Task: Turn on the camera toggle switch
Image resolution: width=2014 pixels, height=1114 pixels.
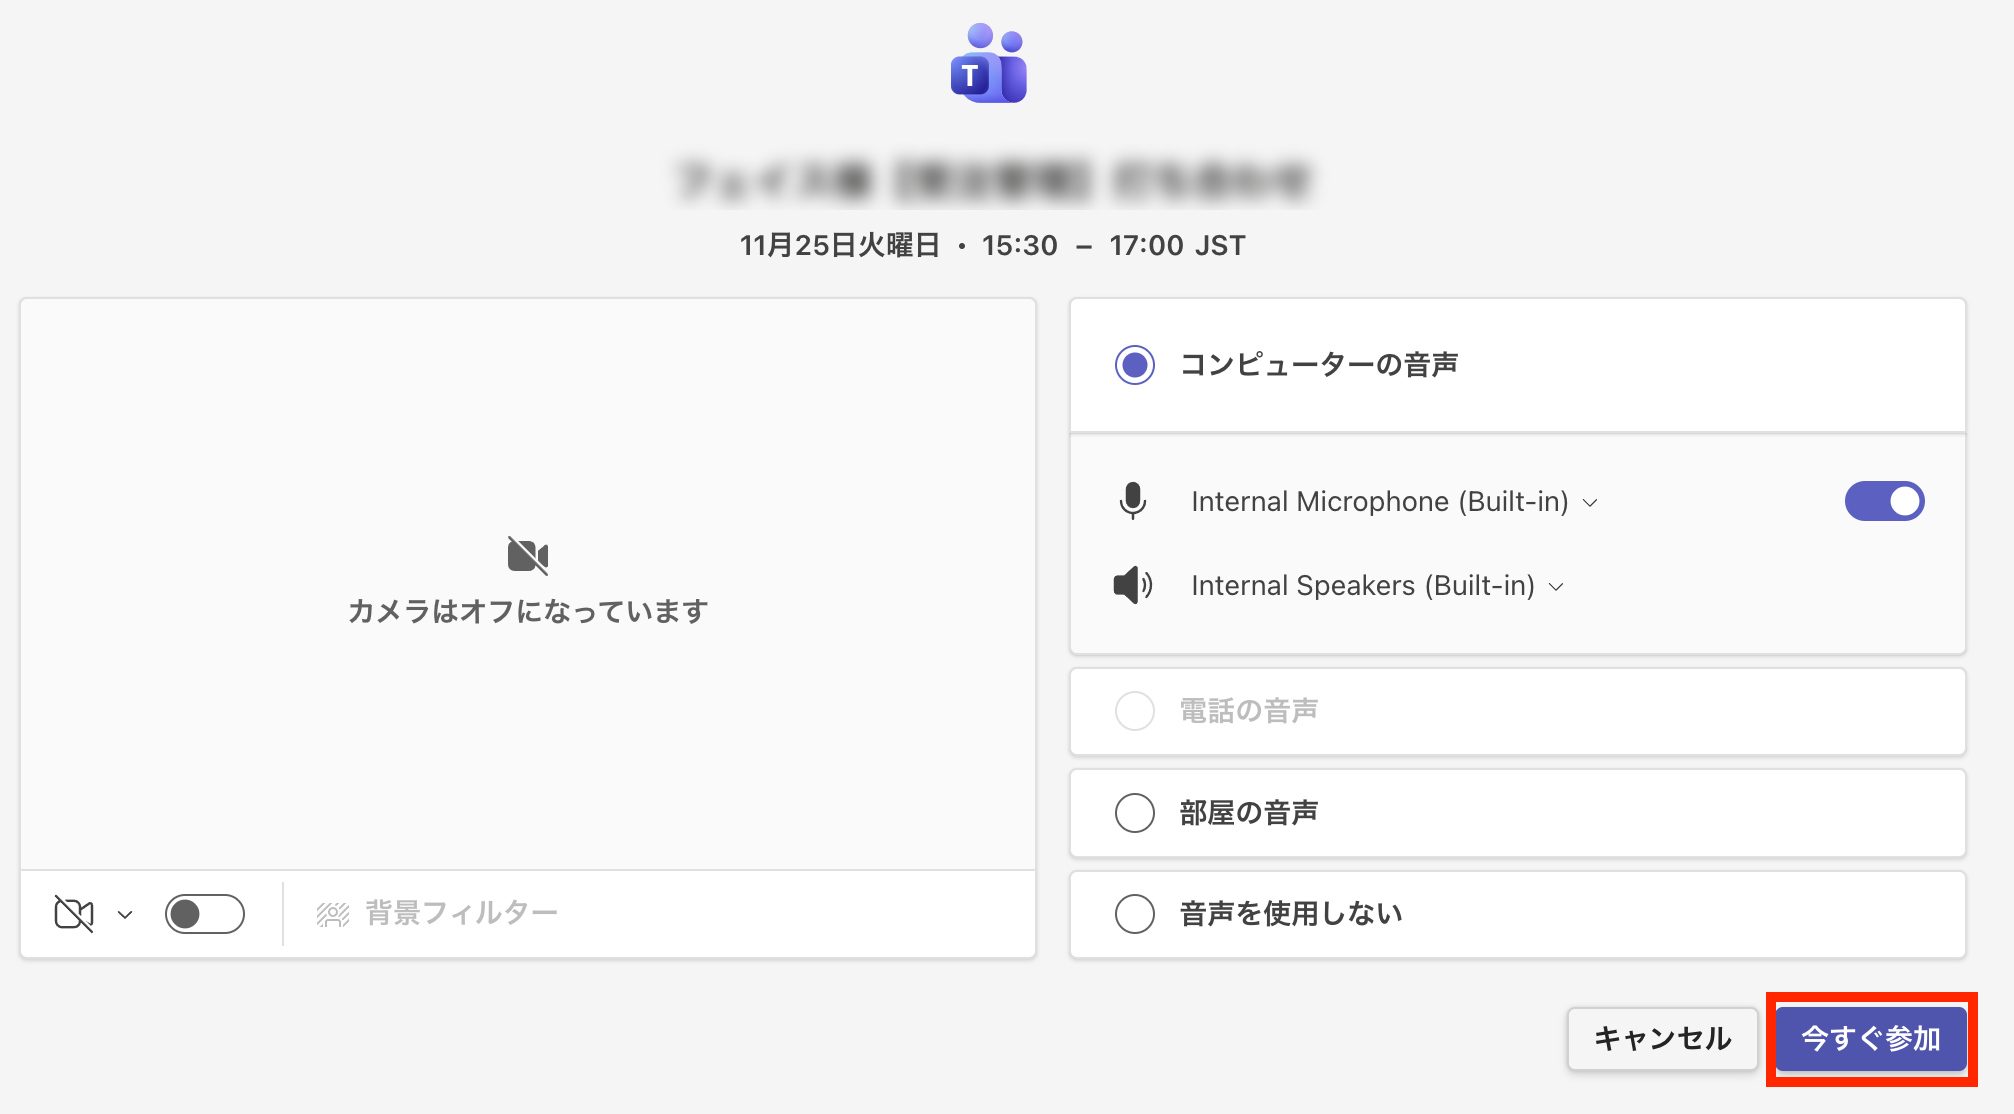Action: pos(205,913)
